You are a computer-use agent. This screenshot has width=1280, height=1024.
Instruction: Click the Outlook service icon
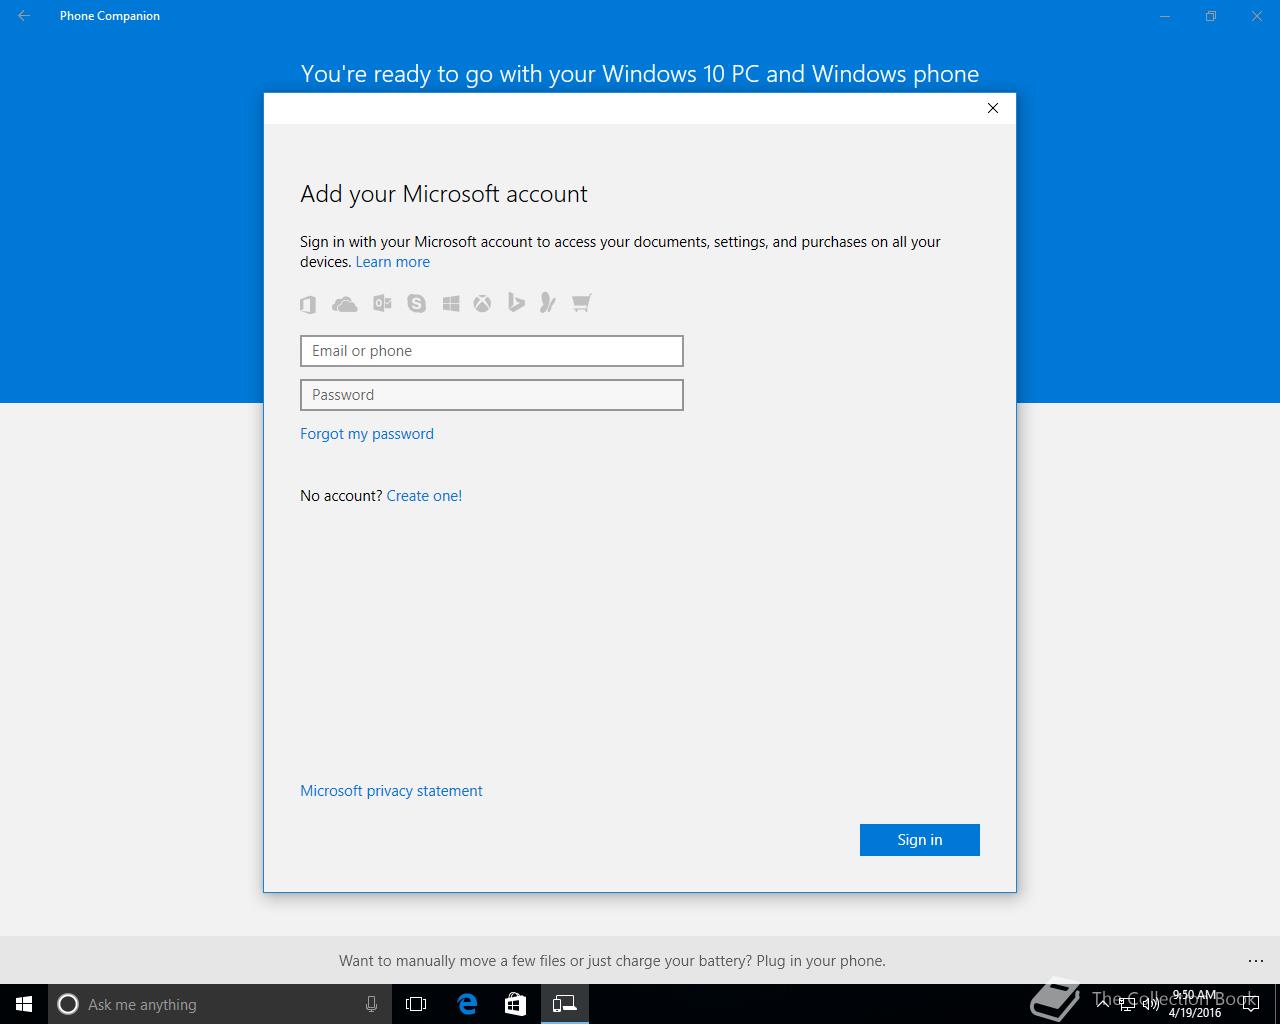tap(382, 303)
